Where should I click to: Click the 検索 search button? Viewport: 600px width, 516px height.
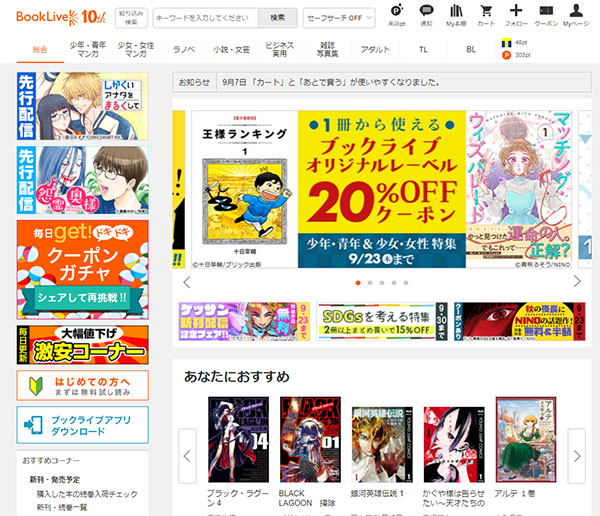tap(278, 18)
